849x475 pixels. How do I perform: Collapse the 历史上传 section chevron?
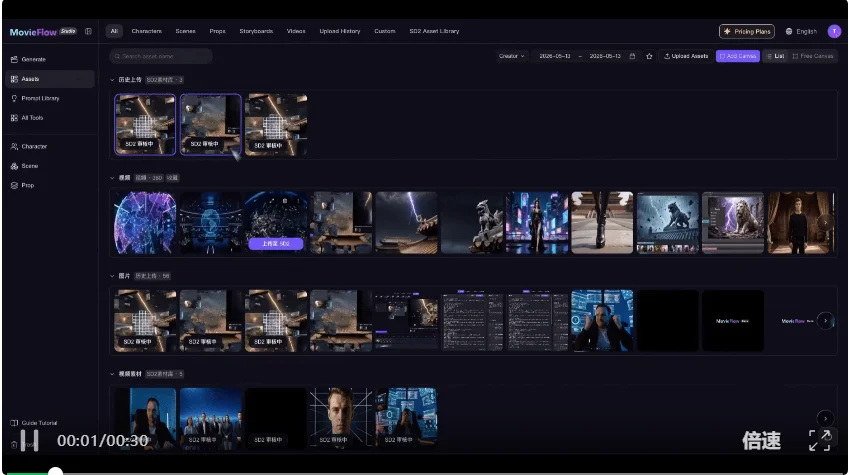point(112,80)
